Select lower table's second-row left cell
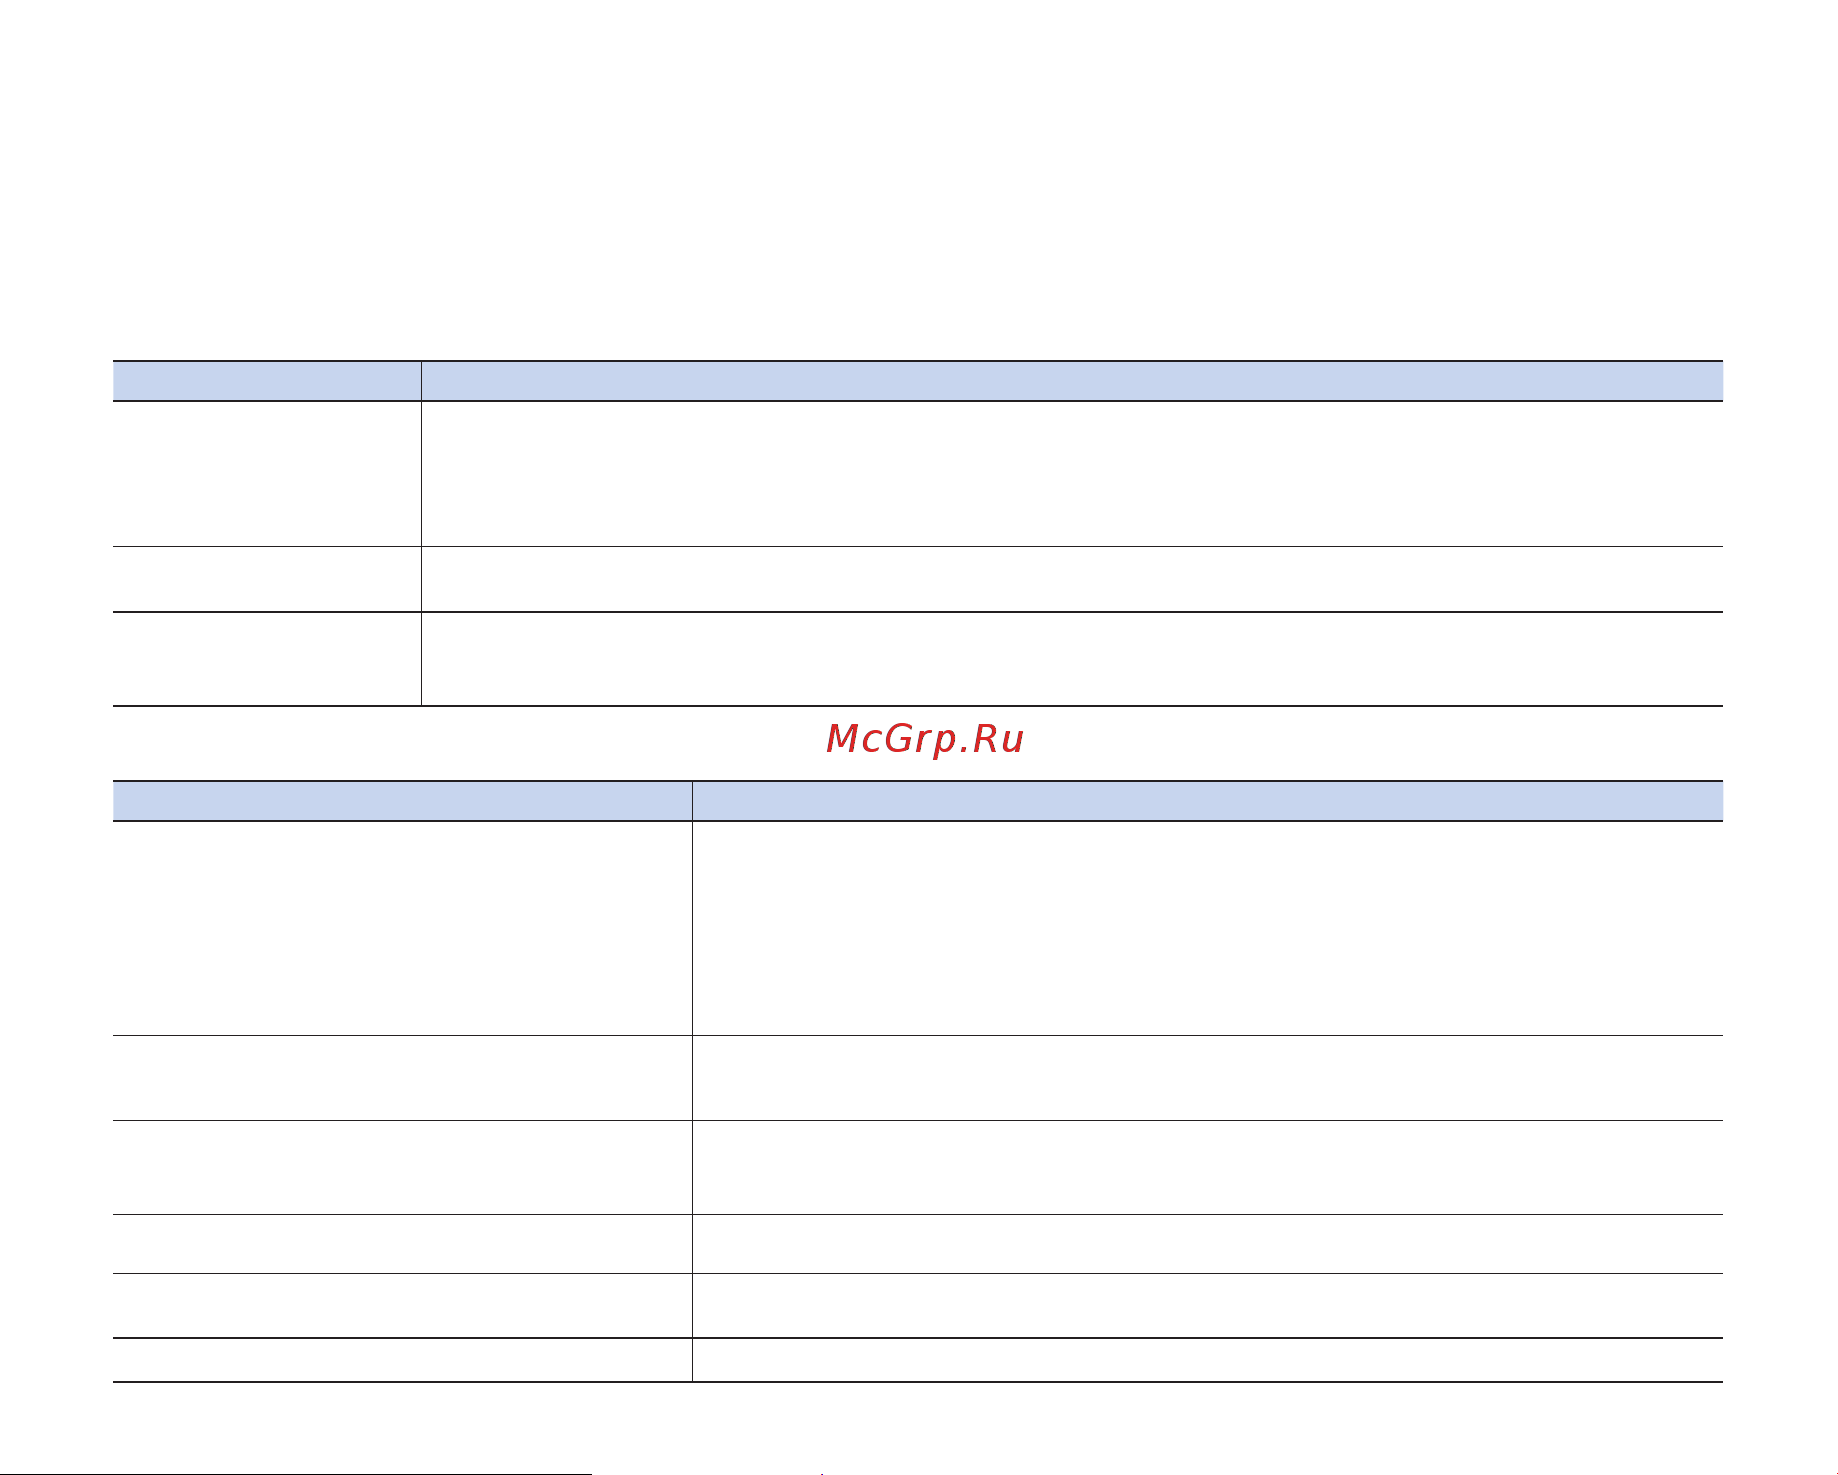This screenshot has width=1838, height=1475. point(402,1078)
